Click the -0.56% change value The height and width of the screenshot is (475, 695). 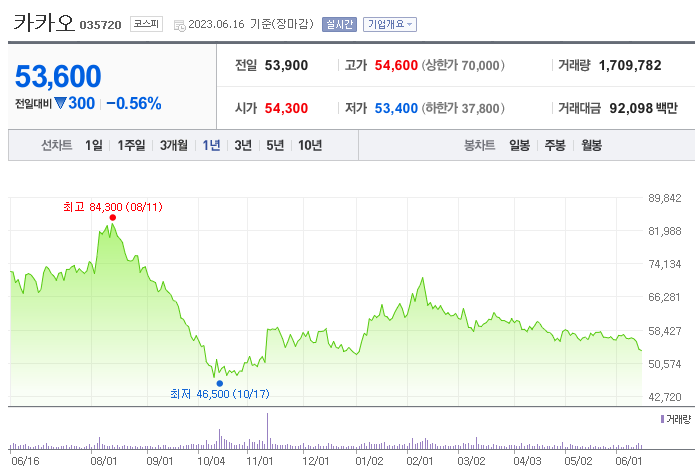click(x=134, y=104)
